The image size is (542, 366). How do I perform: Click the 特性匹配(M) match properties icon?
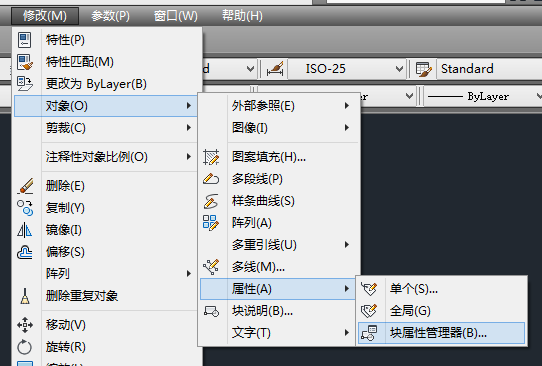point(25,62)
